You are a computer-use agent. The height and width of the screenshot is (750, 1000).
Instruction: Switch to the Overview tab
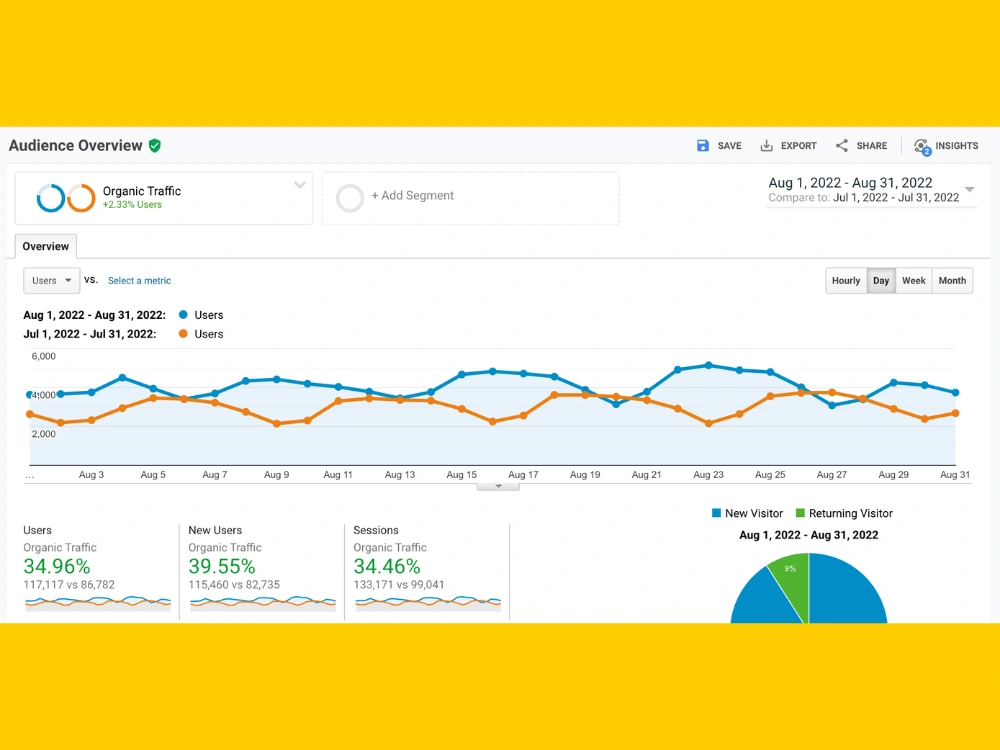[45, 246]
